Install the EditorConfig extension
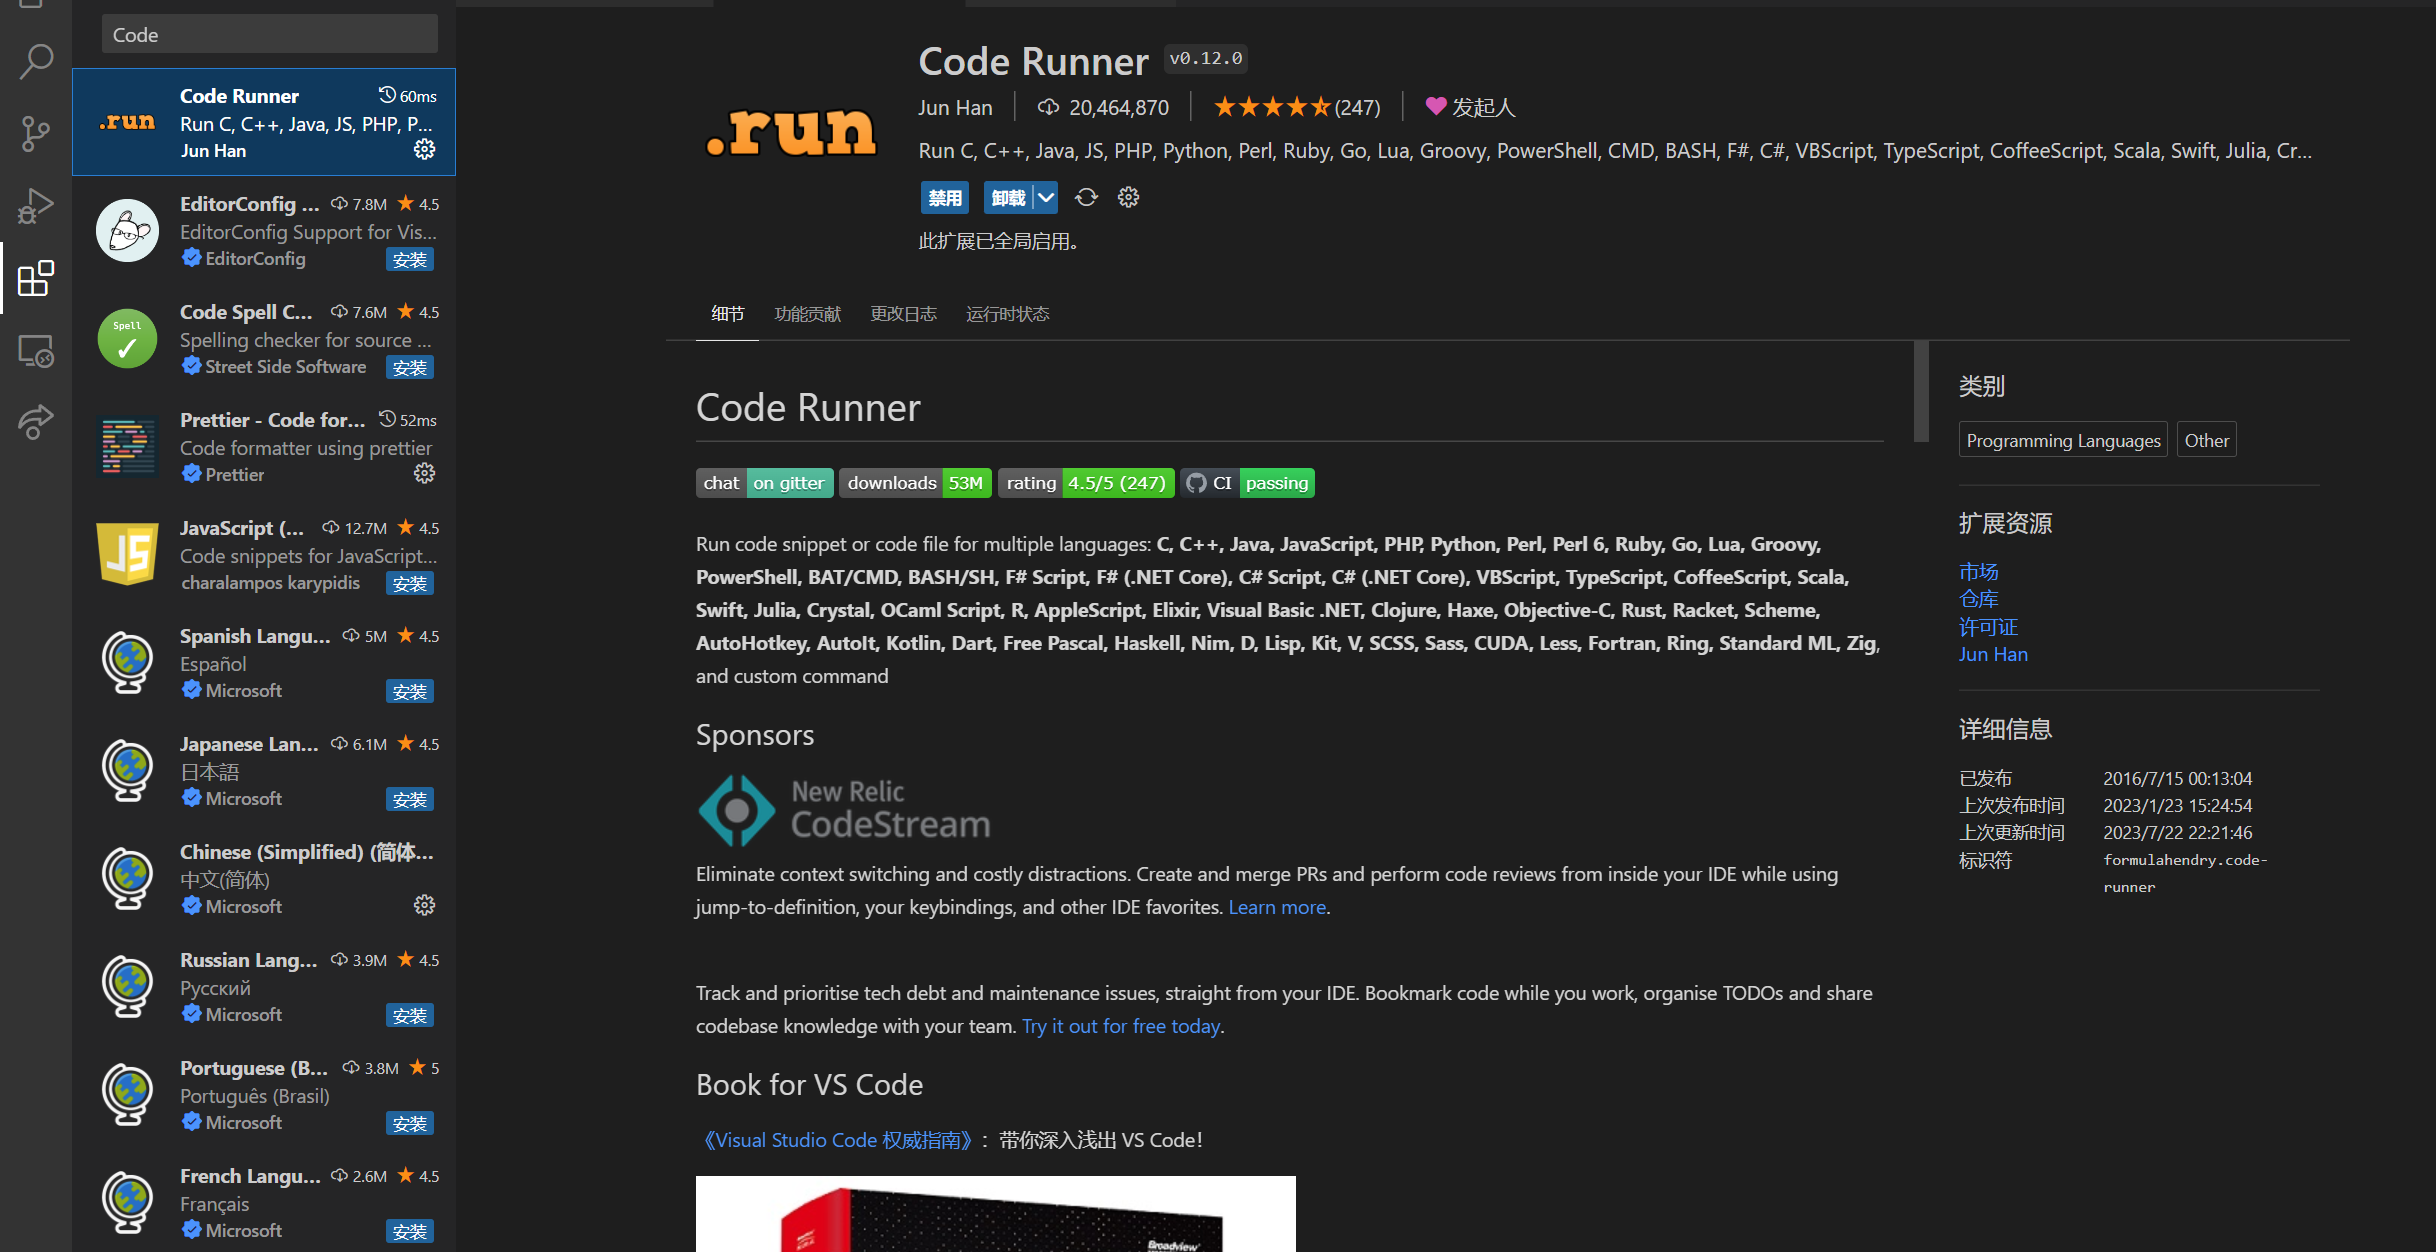Image resolution: width=2436 pixels, height=1252 pixels. (409, 259)
